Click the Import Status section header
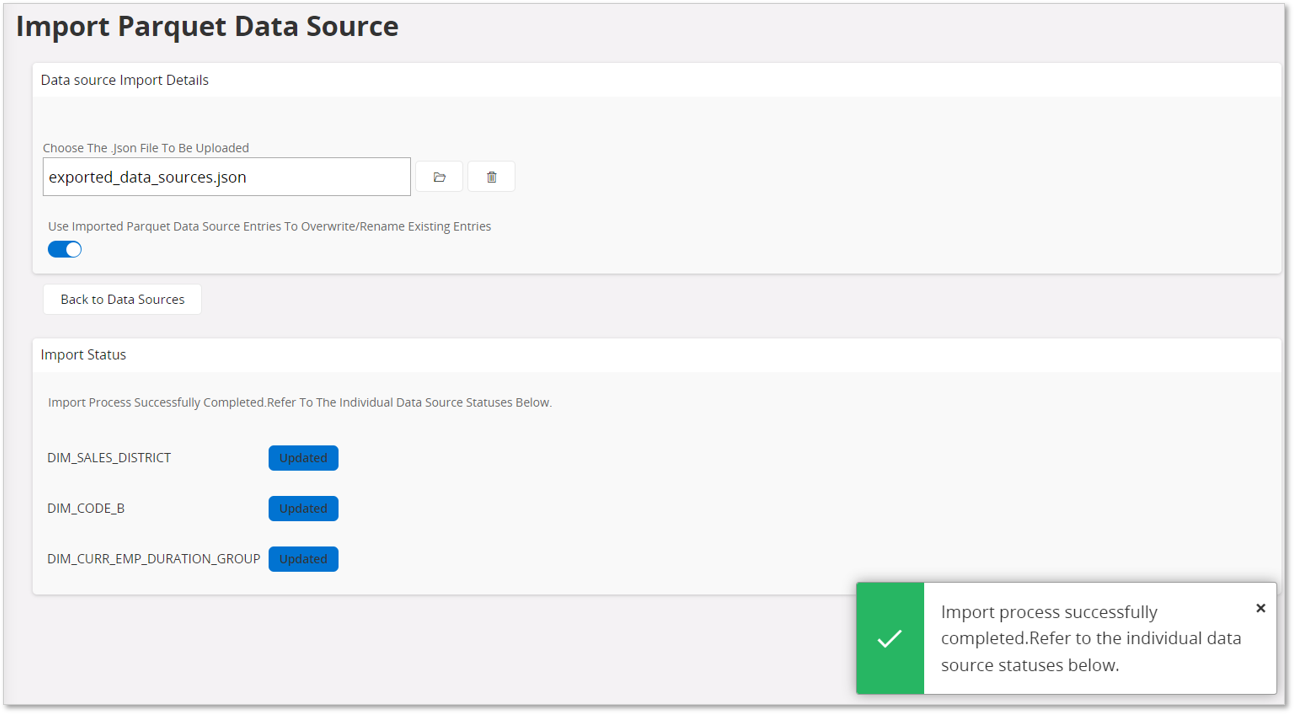The height and width of the screenshot is (714, 1294). 83,355
